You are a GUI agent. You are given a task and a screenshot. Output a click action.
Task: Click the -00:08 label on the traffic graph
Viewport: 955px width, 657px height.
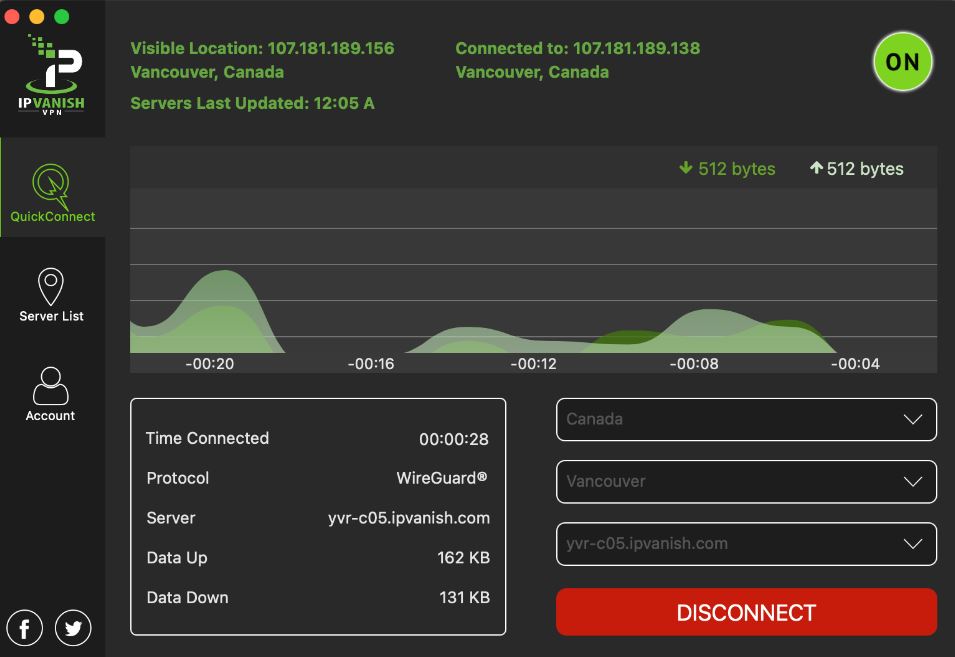coord(694,364)
